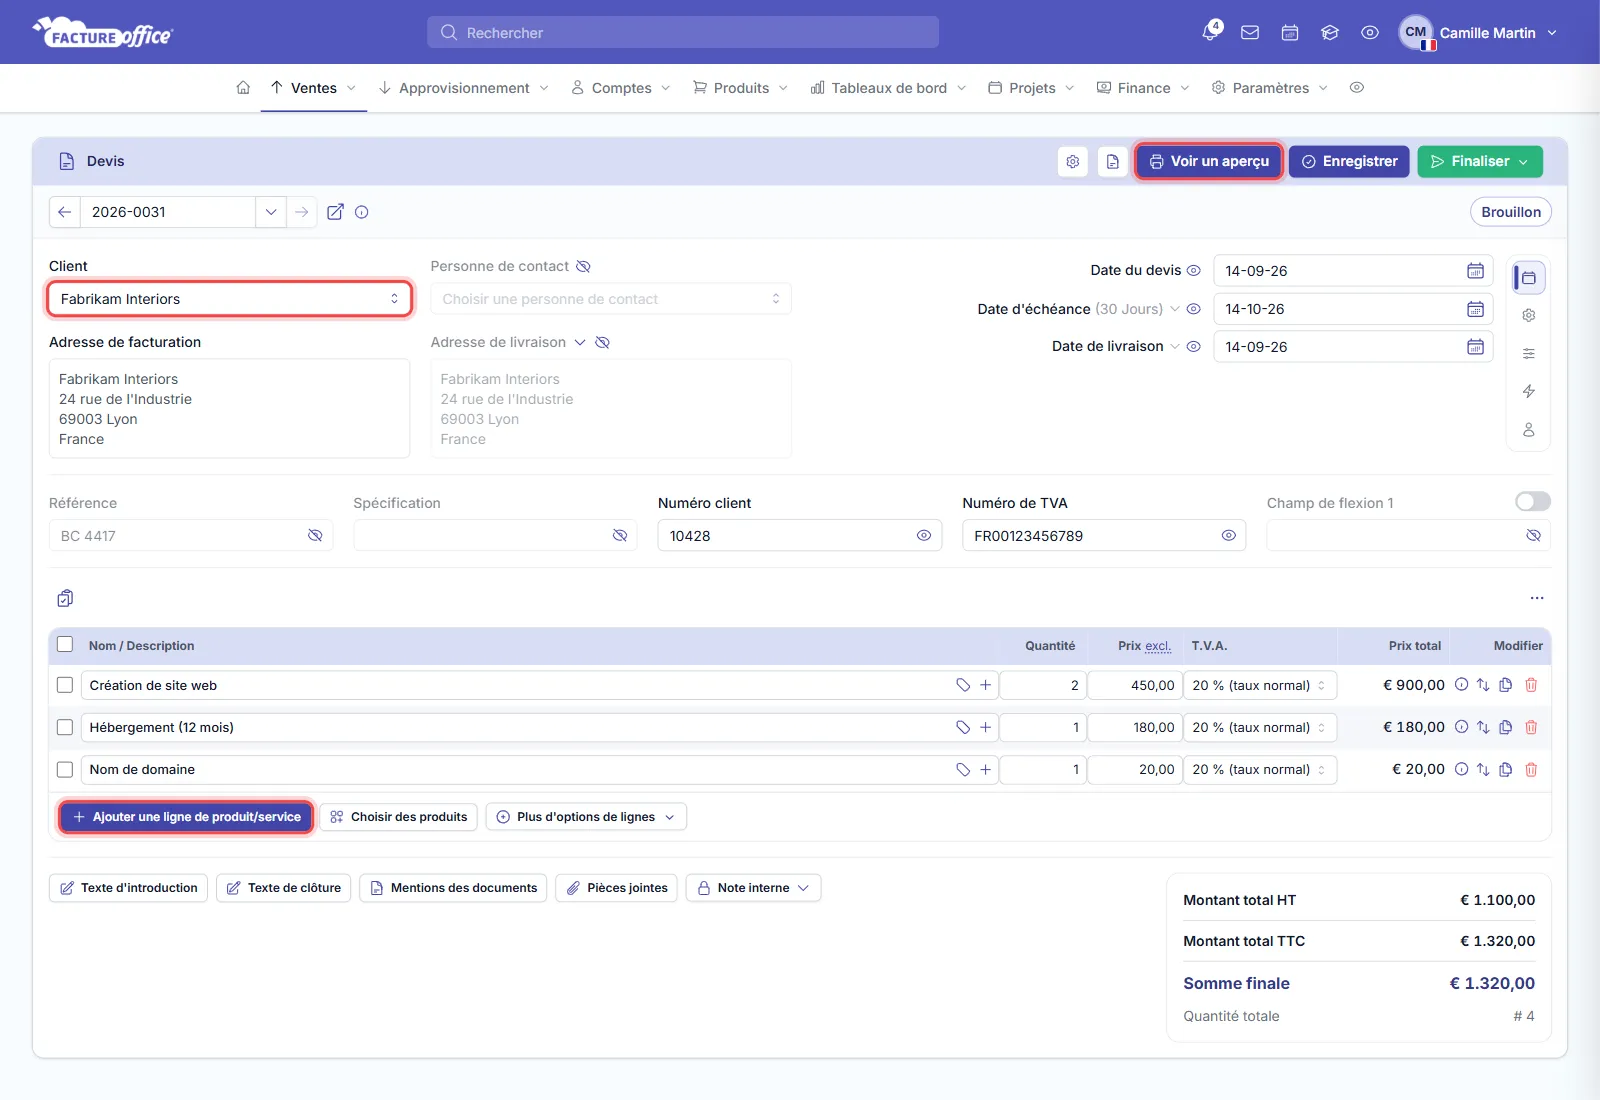Toggle the Champ de flexion 1 switch

point(1532,501)
